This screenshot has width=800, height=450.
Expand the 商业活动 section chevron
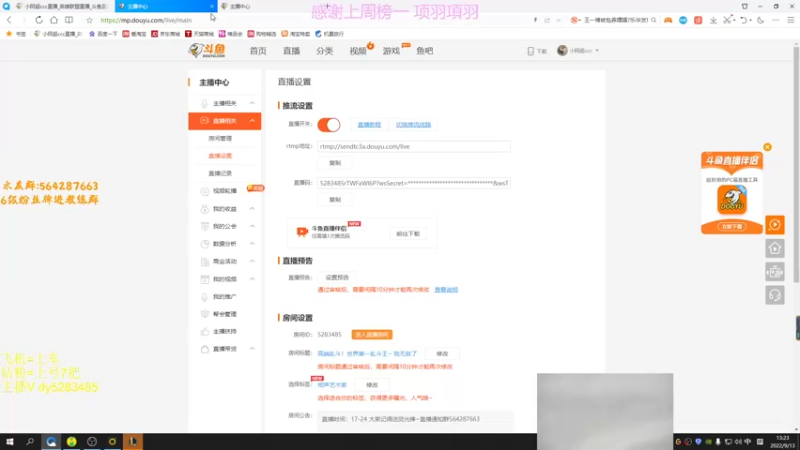[x=252, y=261]
